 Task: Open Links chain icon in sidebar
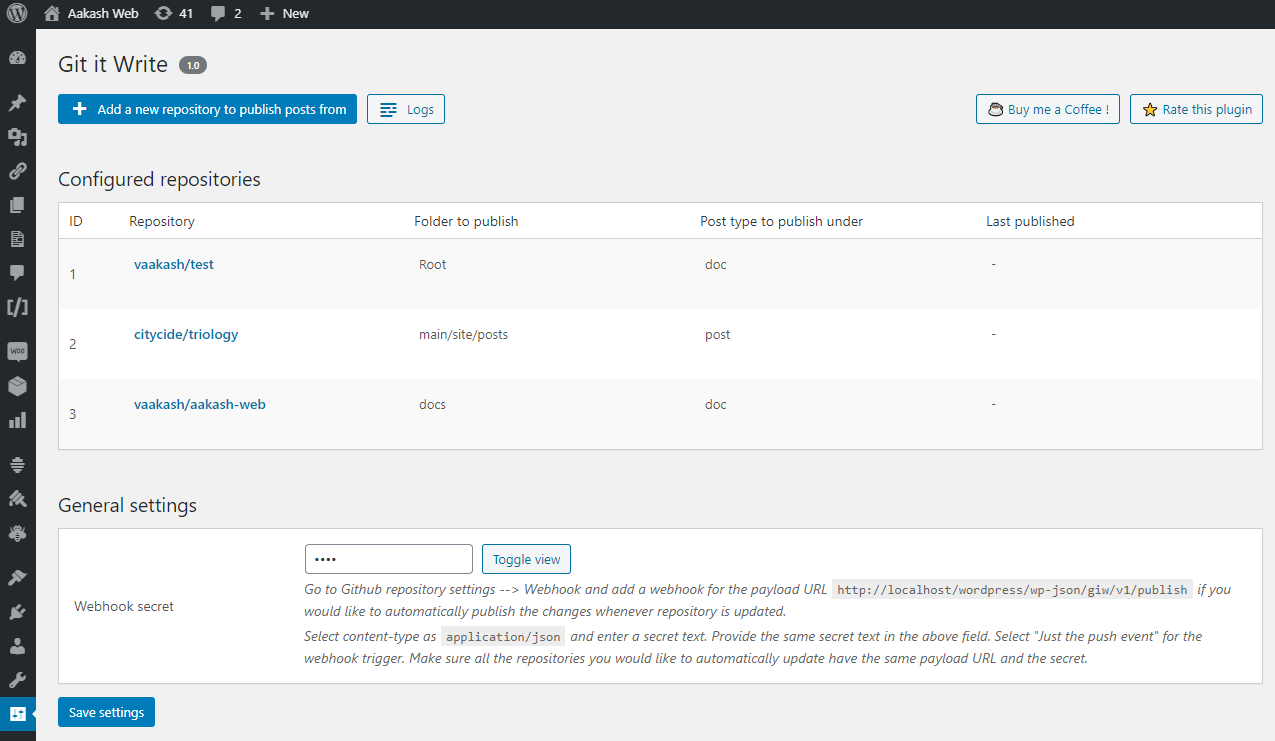pos(17,171)
